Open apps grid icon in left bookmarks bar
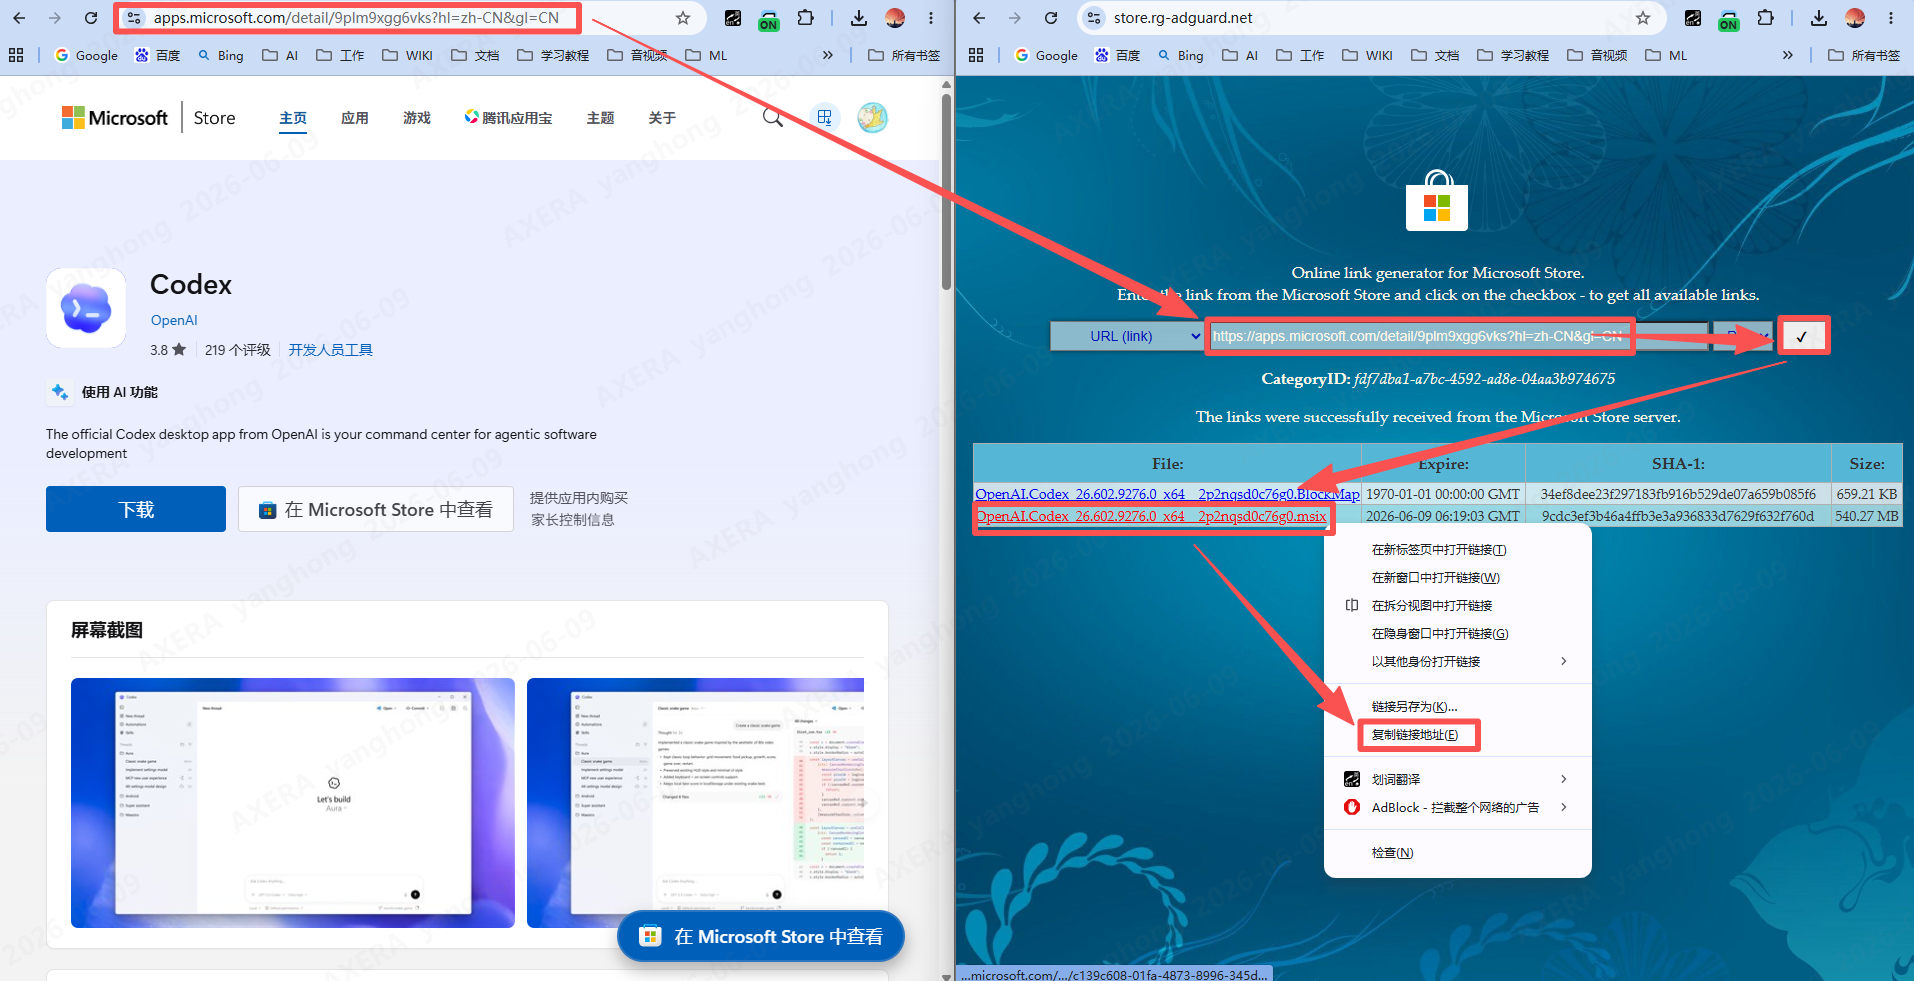The height and width of the screenshot is (981, 1914). (16, 55)
